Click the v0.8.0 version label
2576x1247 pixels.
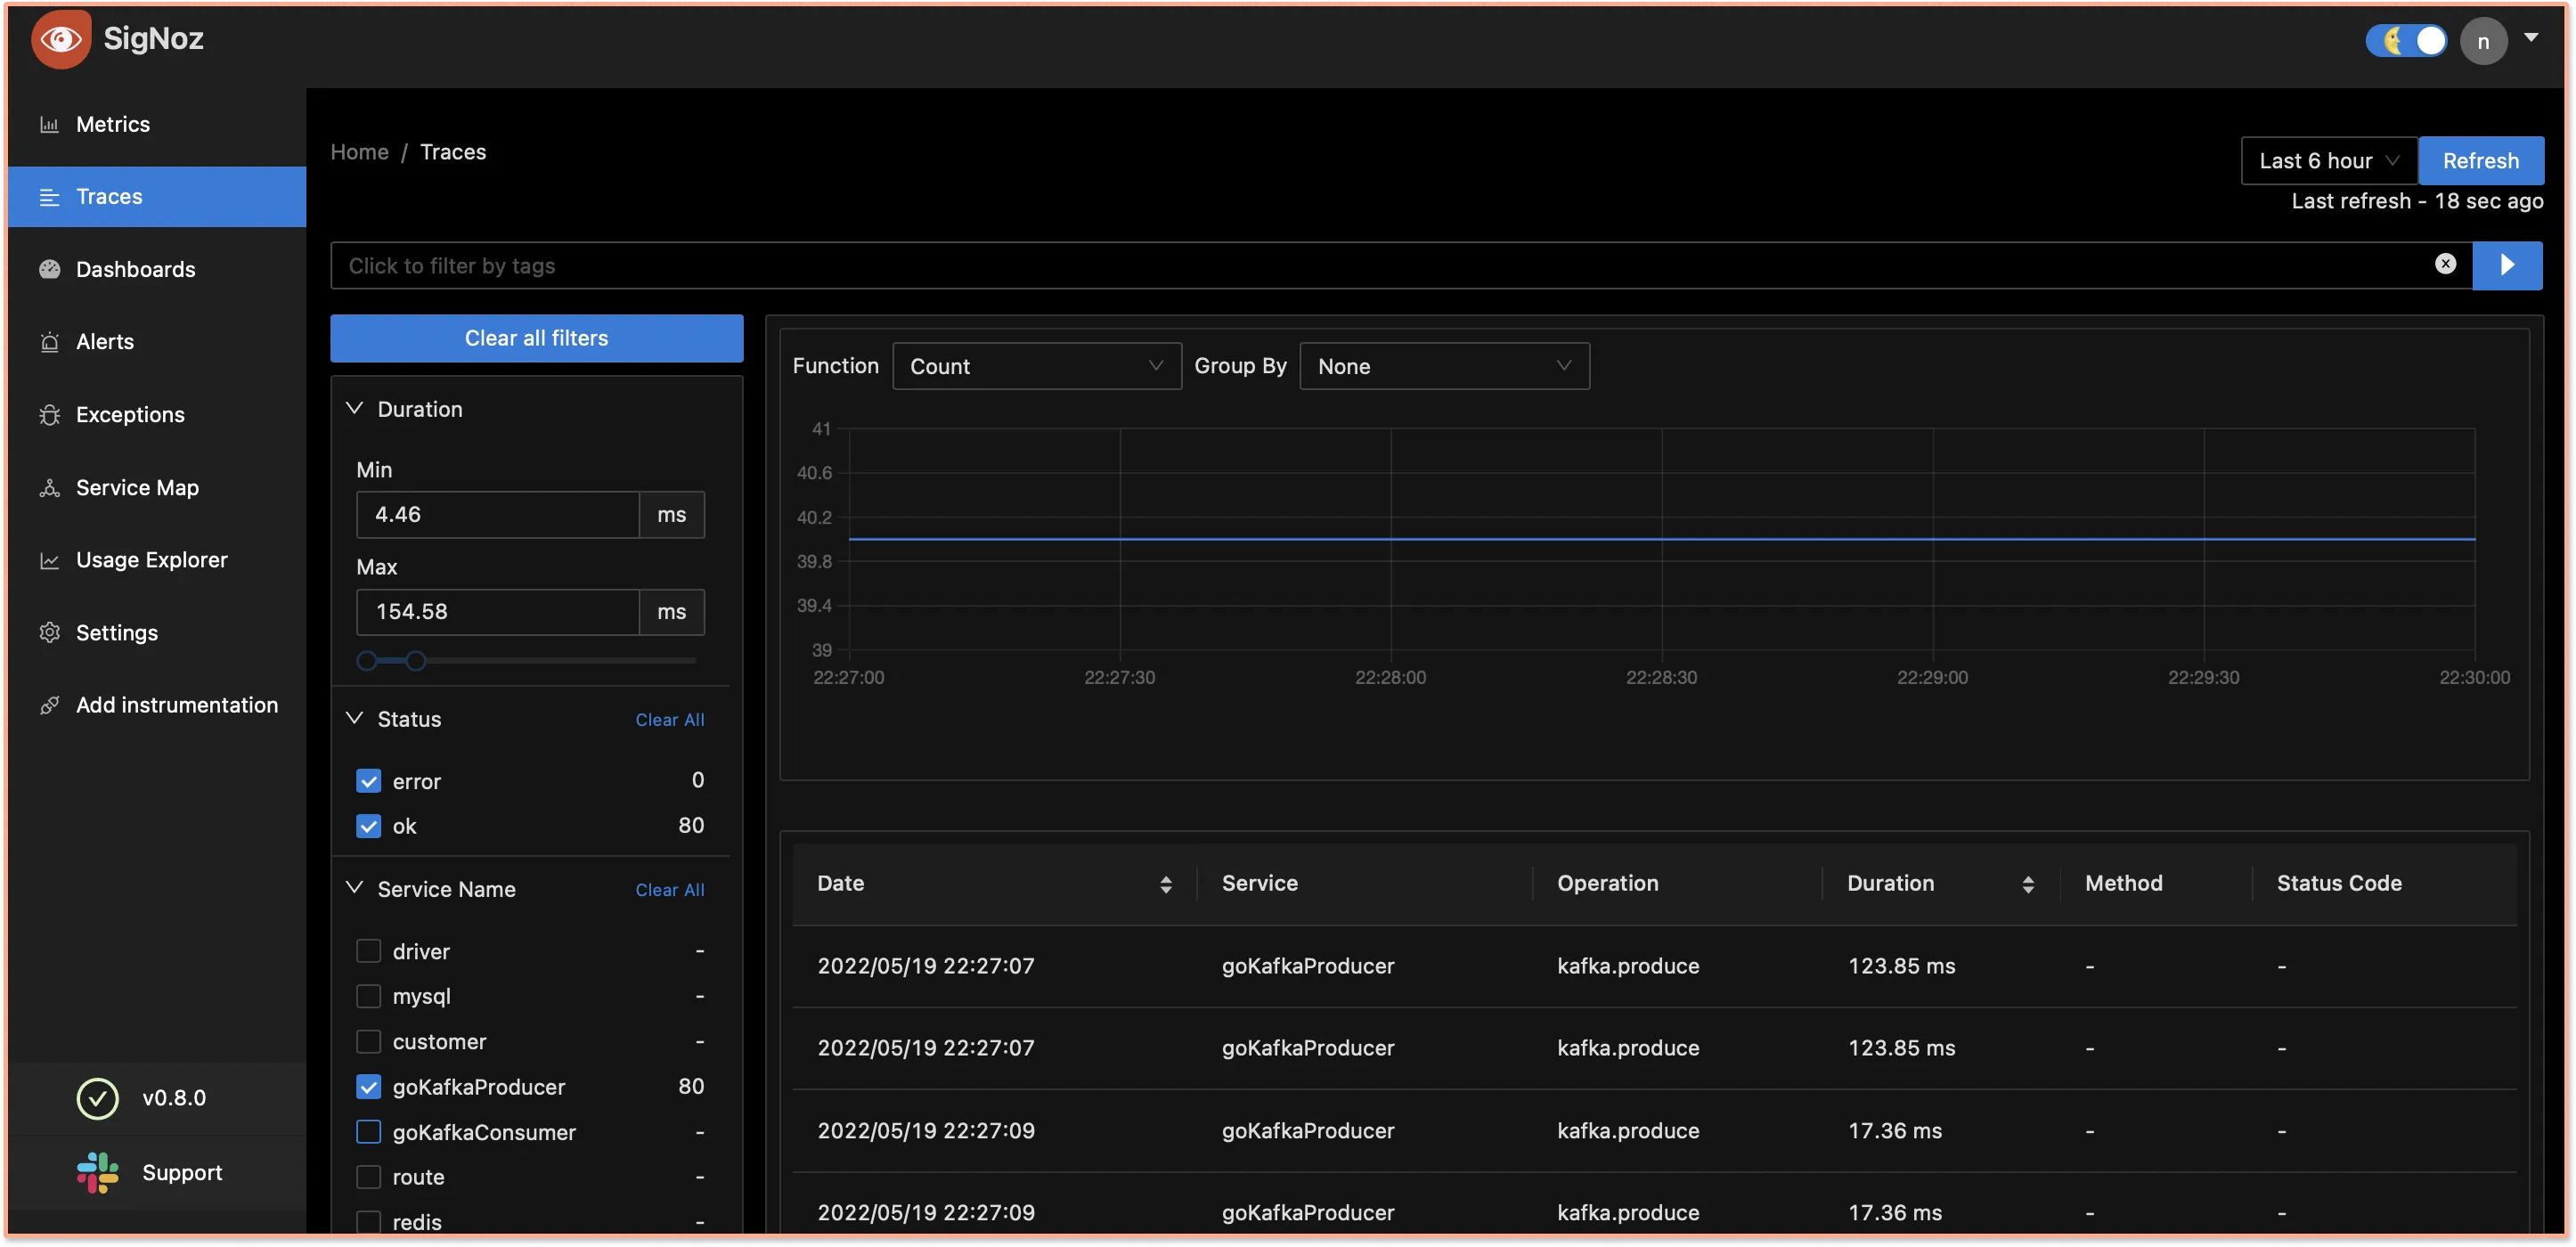[174, 1099]
